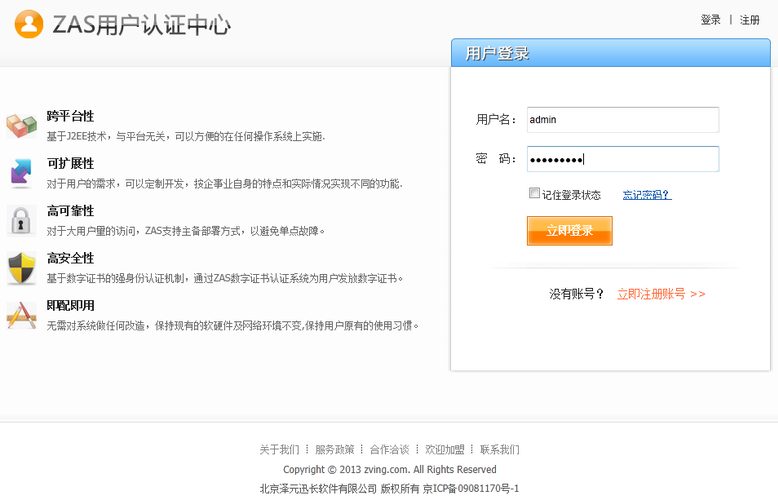
Task: Click the orange 立即登录 button
Action: click(x=570, y=231)
